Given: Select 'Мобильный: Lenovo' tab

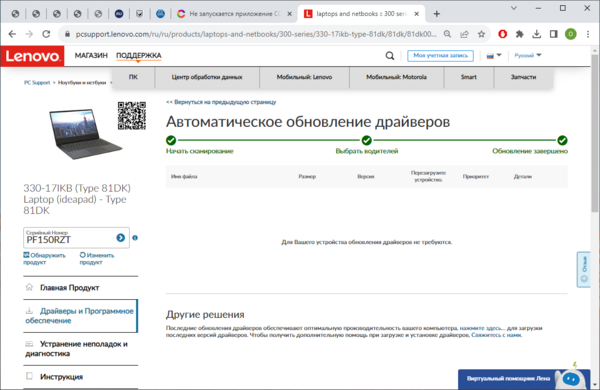Looking at the screenshot, I should click(304, 77).
